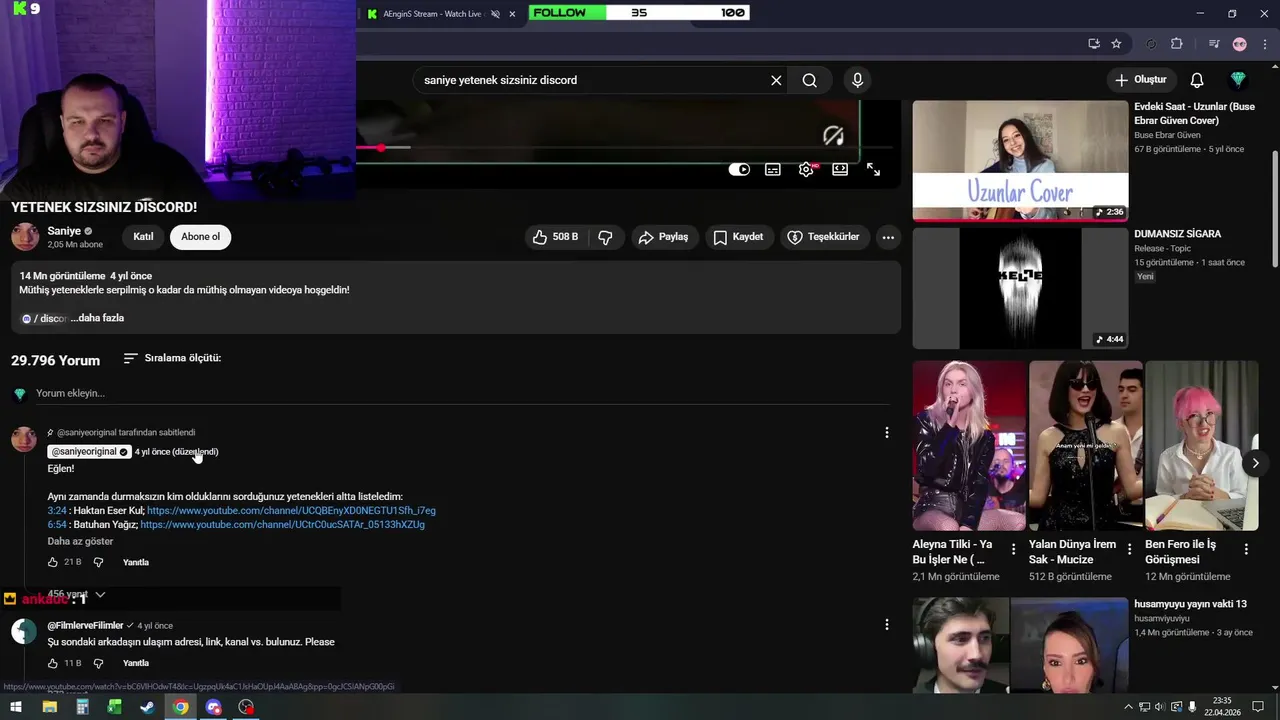Jump to 6:54 timestamp link

(x=57, y=525)
